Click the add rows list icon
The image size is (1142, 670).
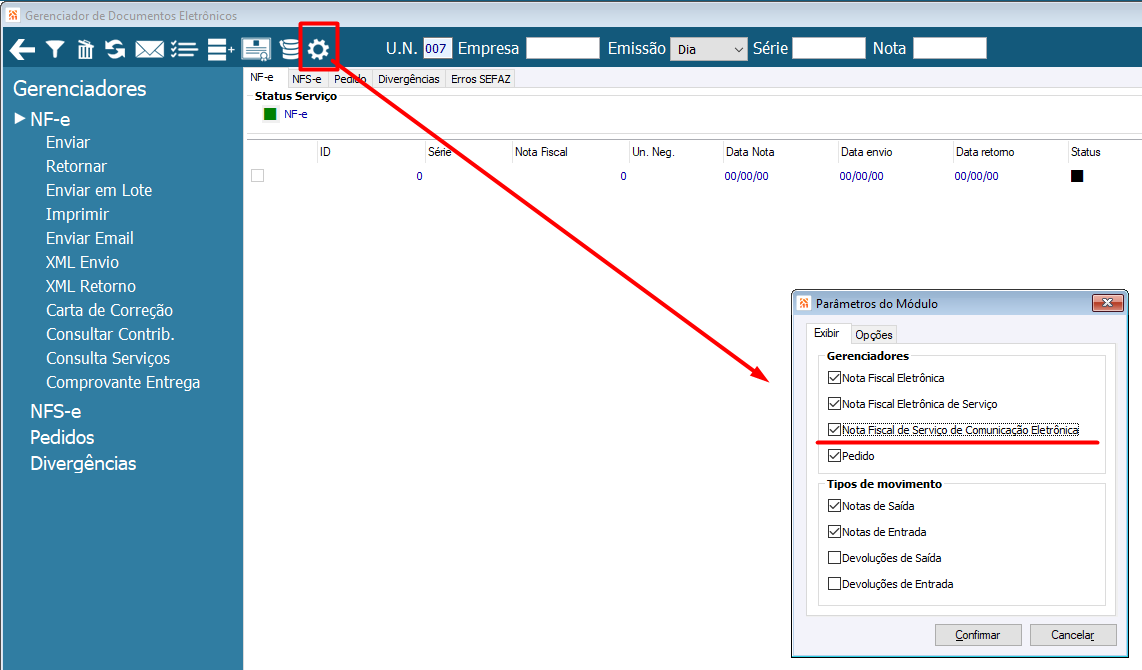coord(221,50)
